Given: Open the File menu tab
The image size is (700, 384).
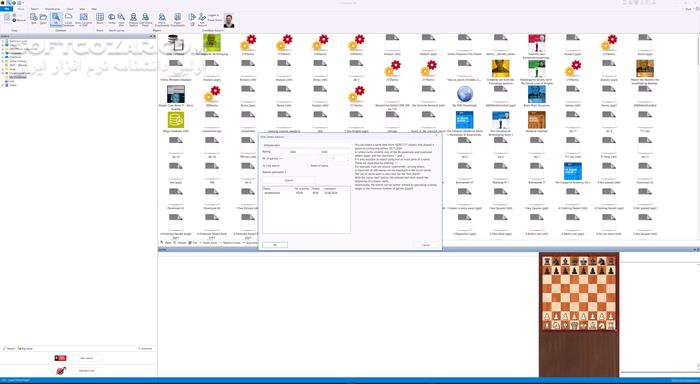Looking at the screenshot, I should [7, 8].
